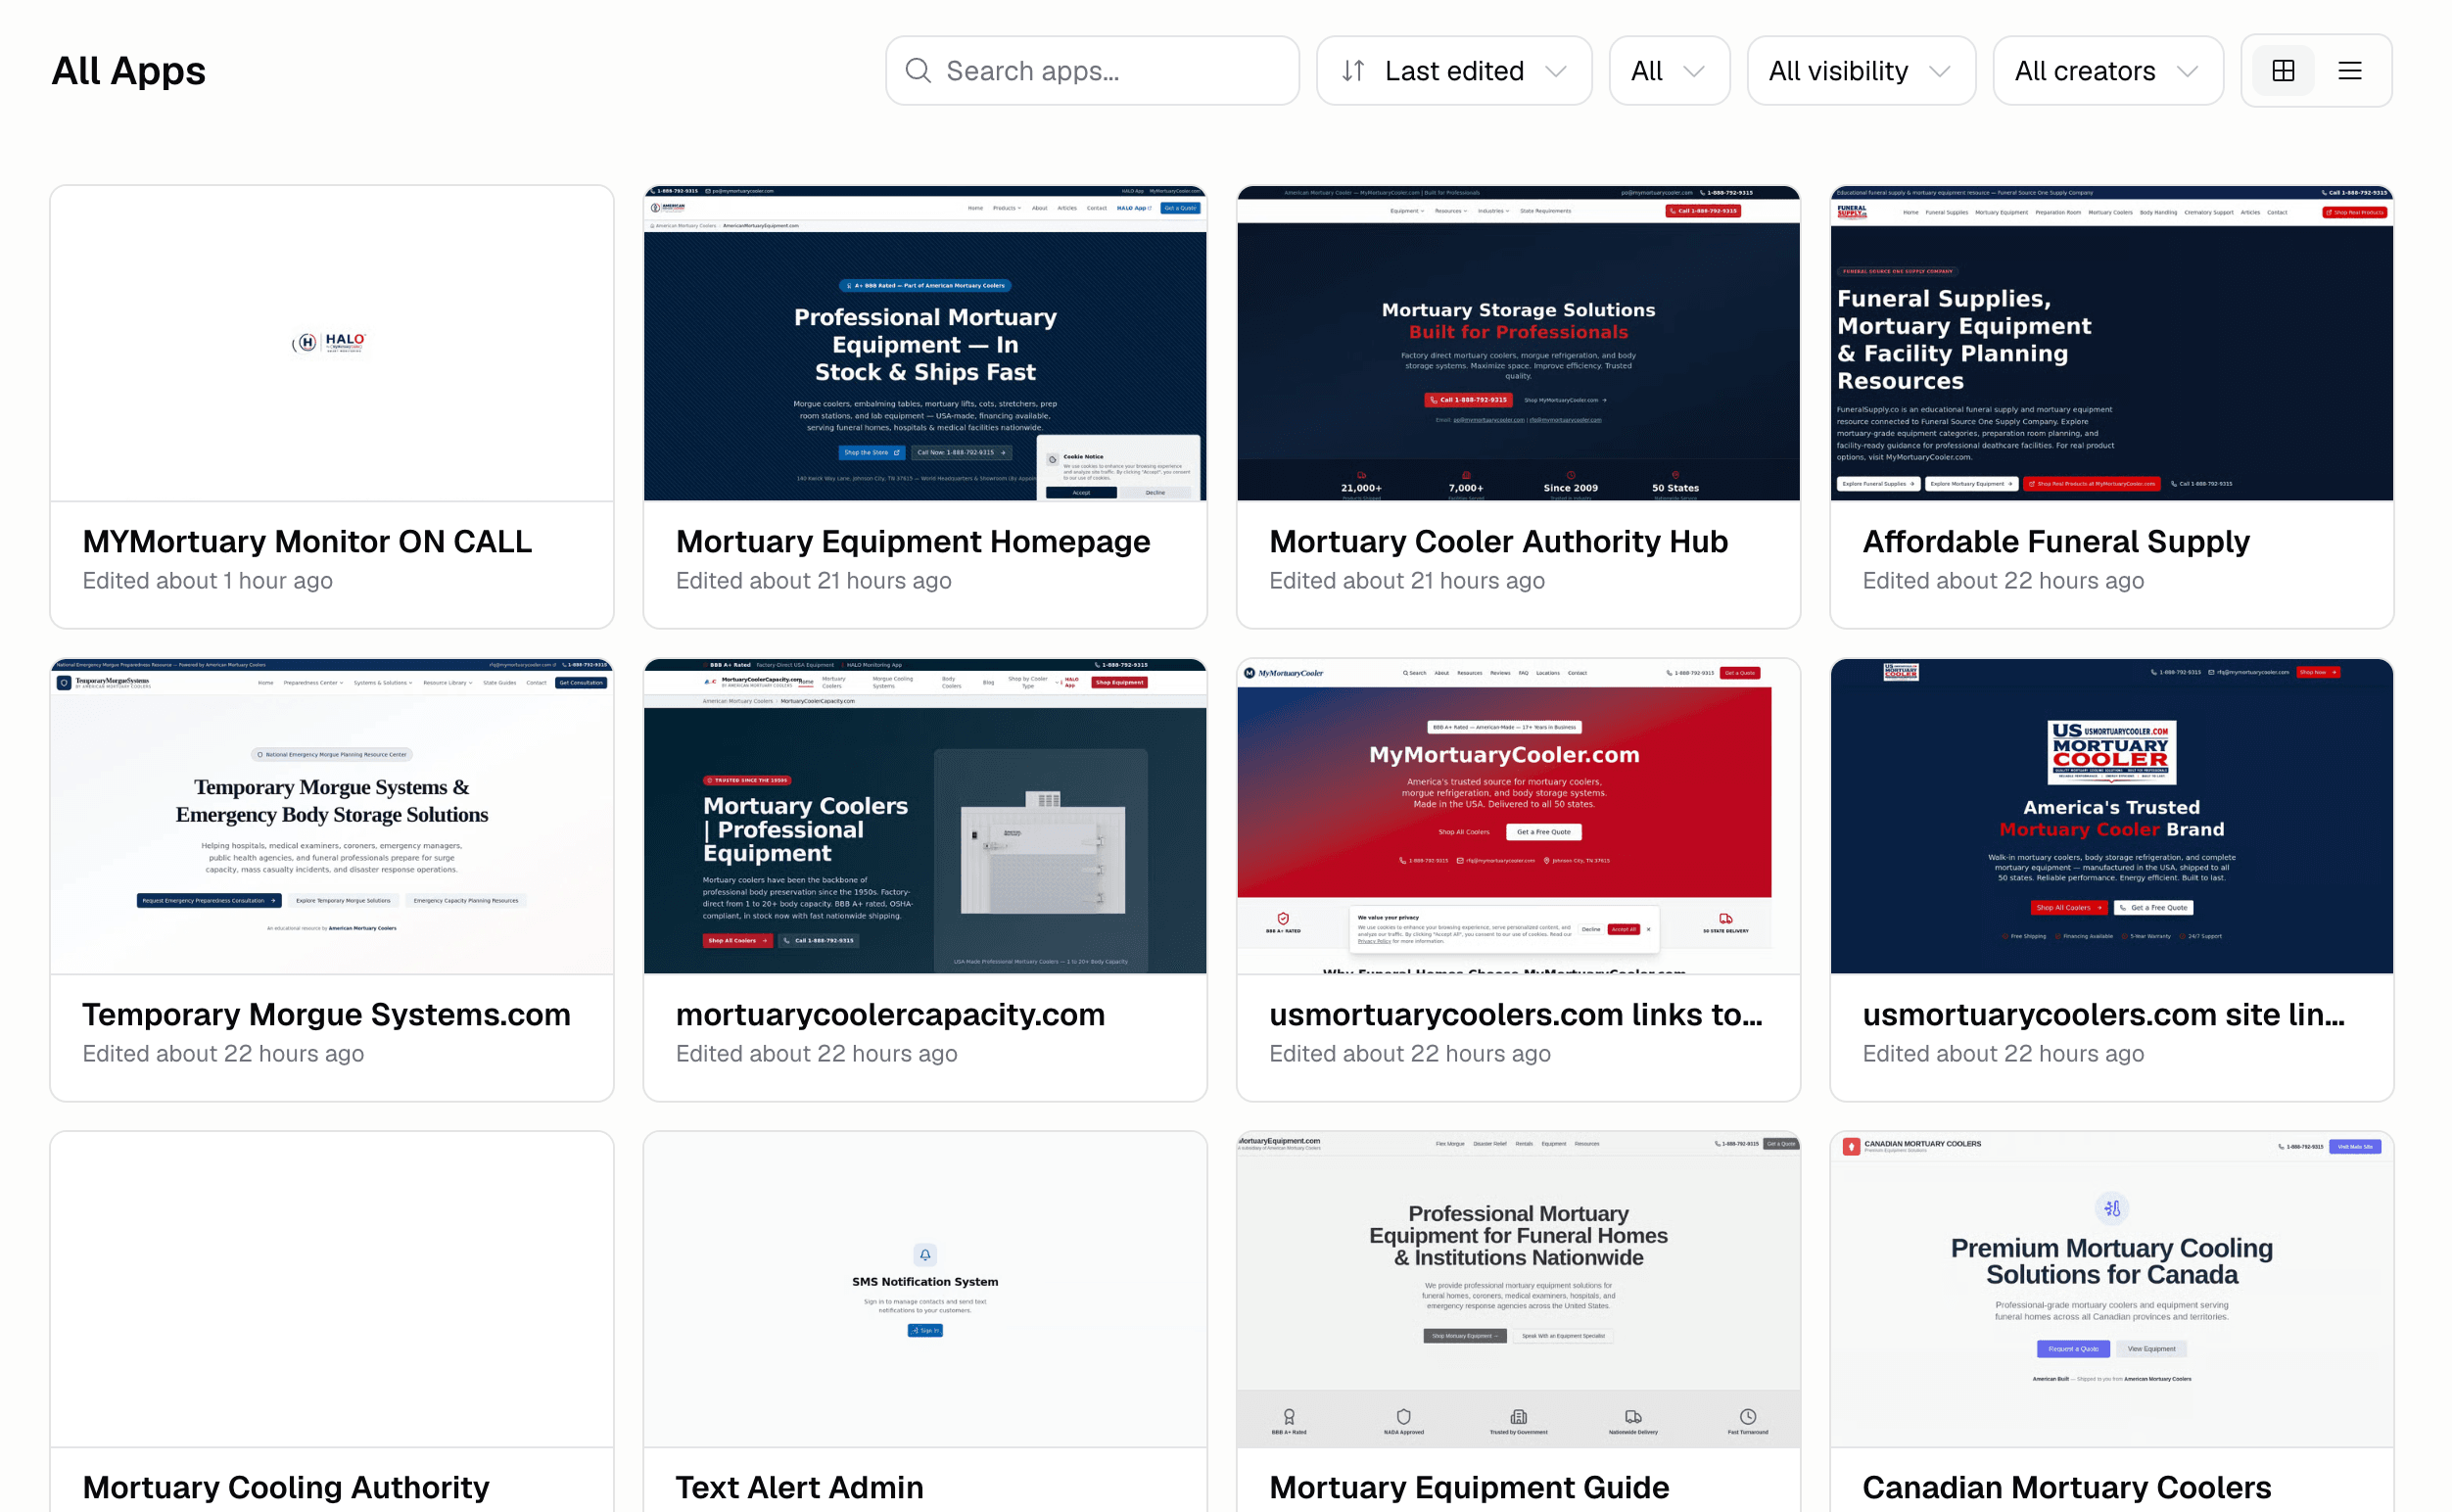
Task: Open the US Mortuary Cooler brand preview
Action: (x=2112, y=816)
